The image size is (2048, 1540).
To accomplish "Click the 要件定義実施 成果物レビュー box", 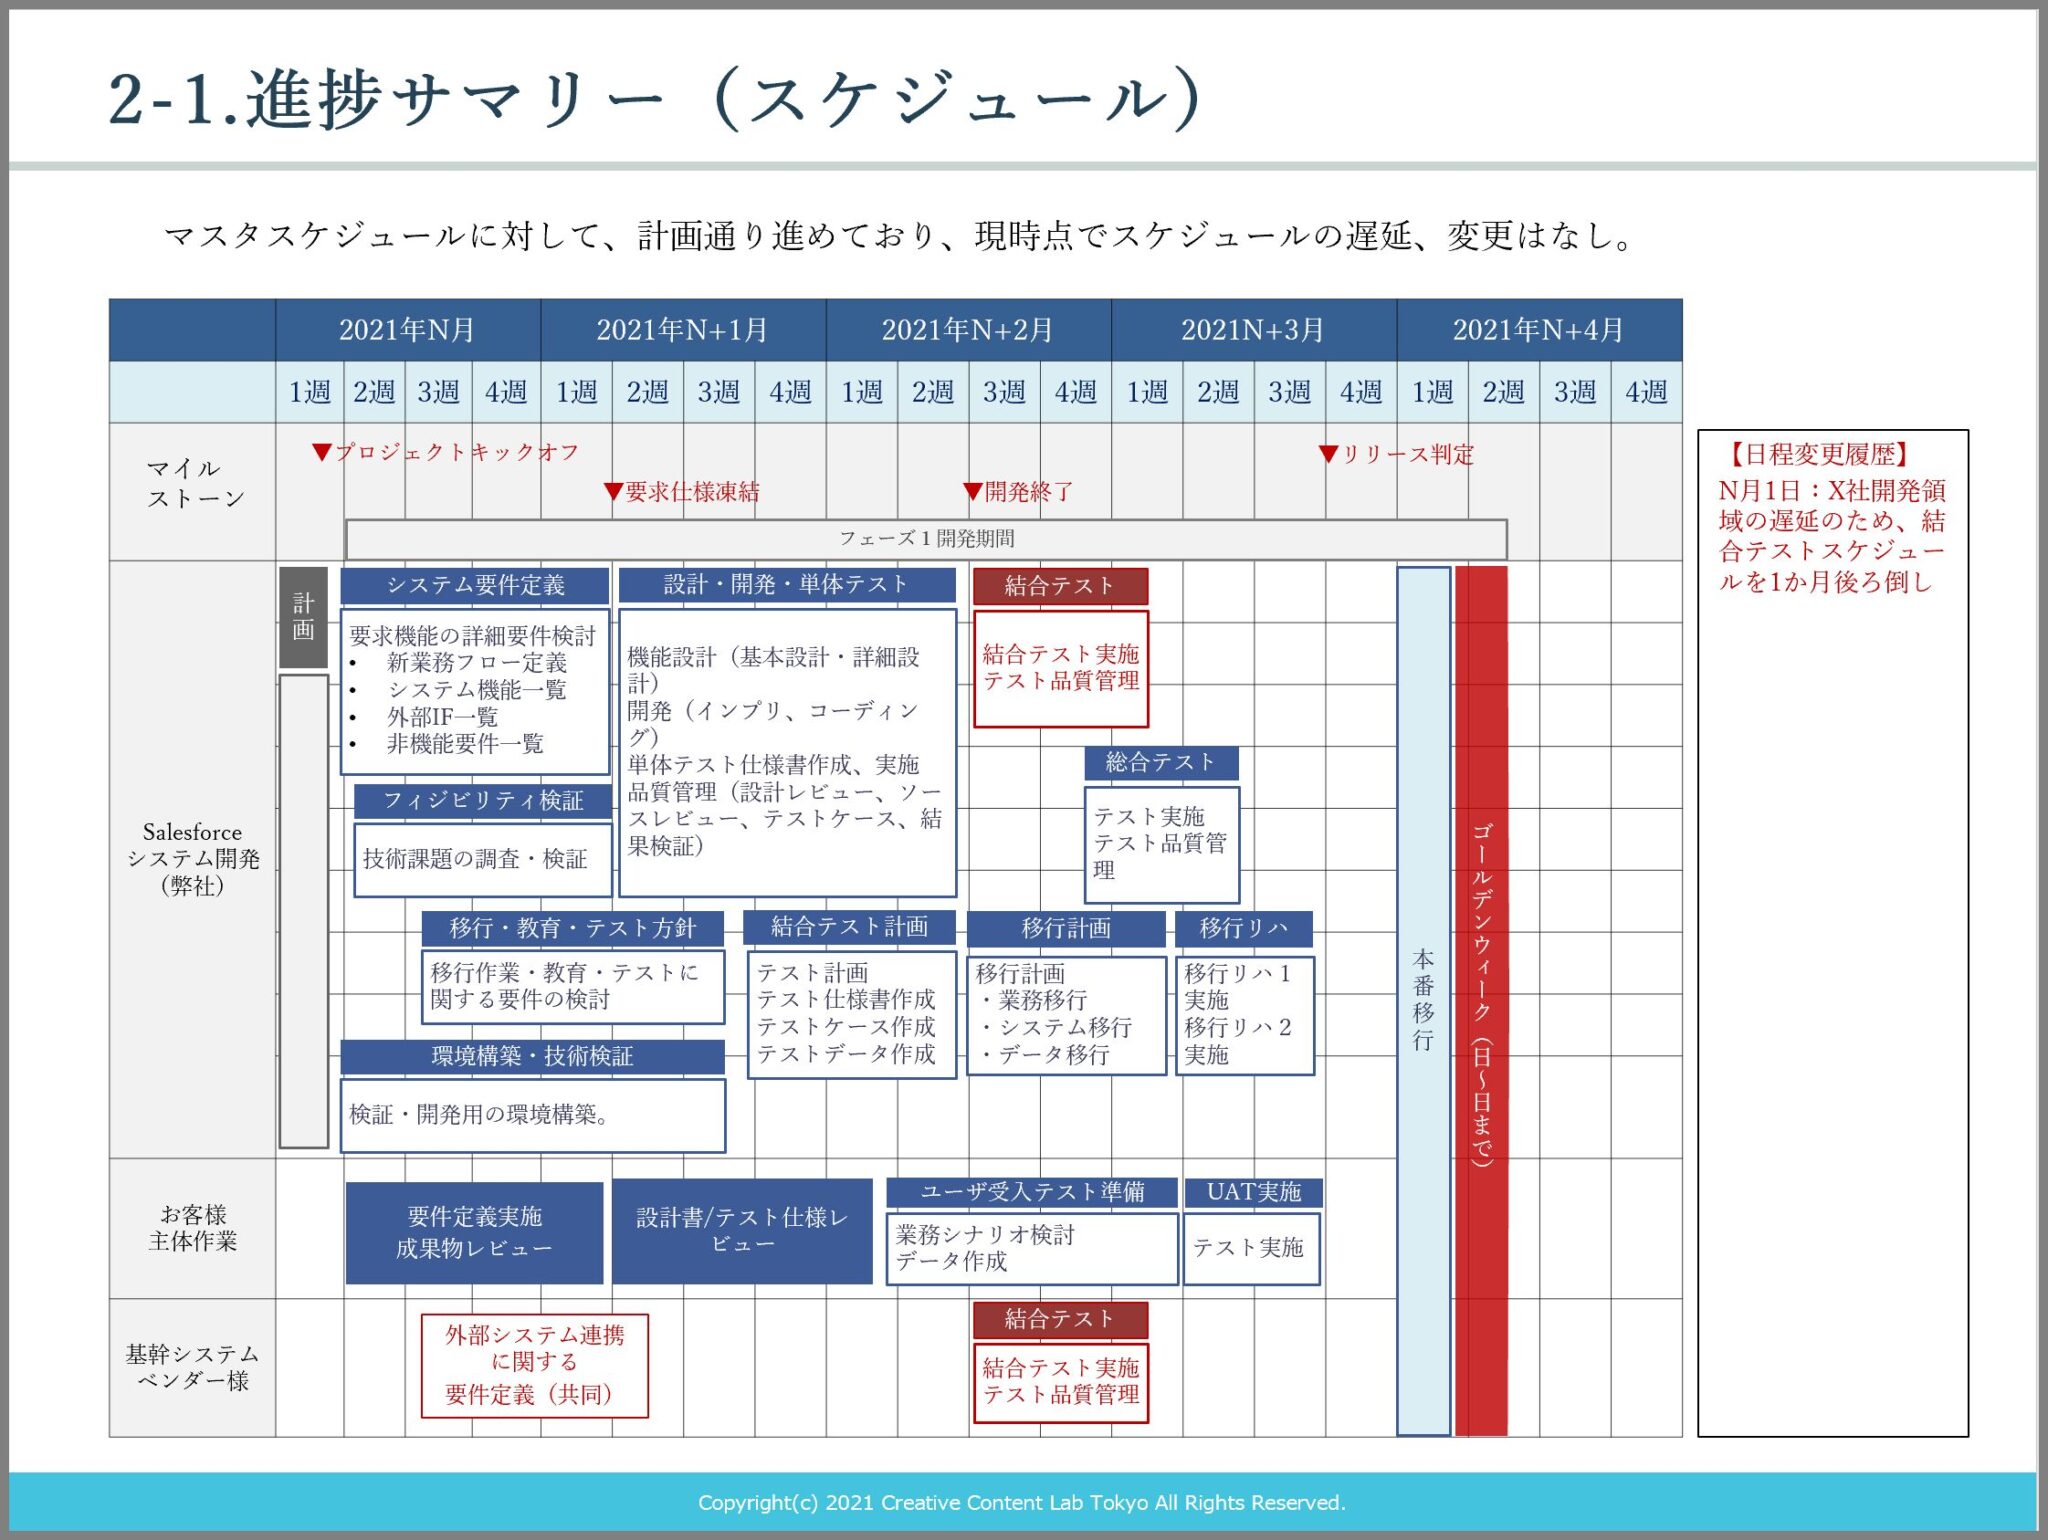I will (472, 1232).
